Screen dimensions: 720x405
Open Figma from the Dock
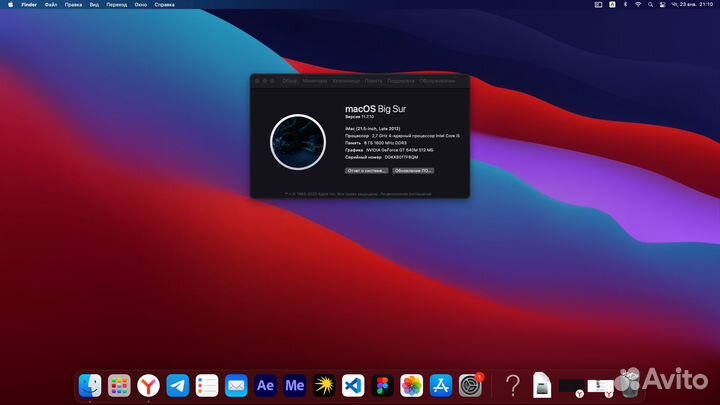click(x=382, y=385)
